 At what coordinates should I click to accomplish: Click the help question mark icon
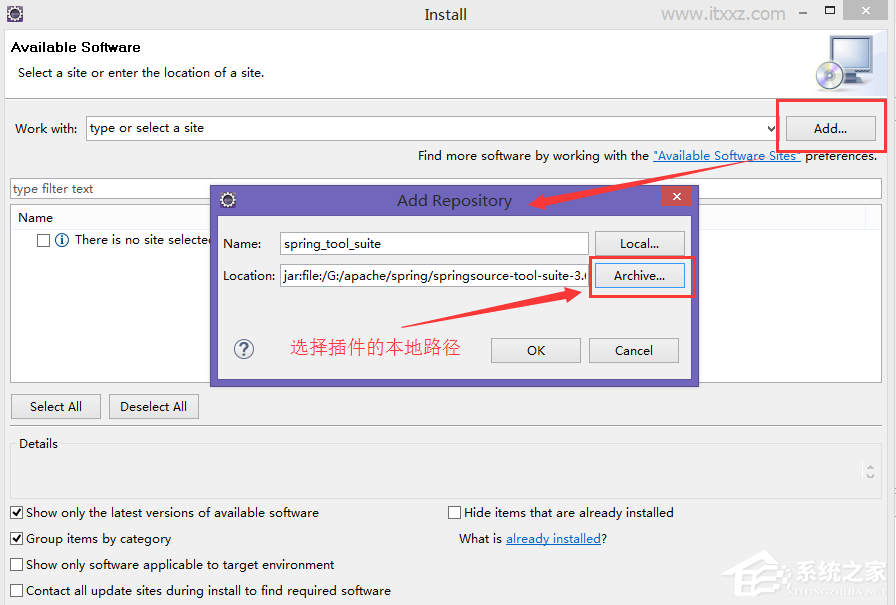[x=244, y=349]
